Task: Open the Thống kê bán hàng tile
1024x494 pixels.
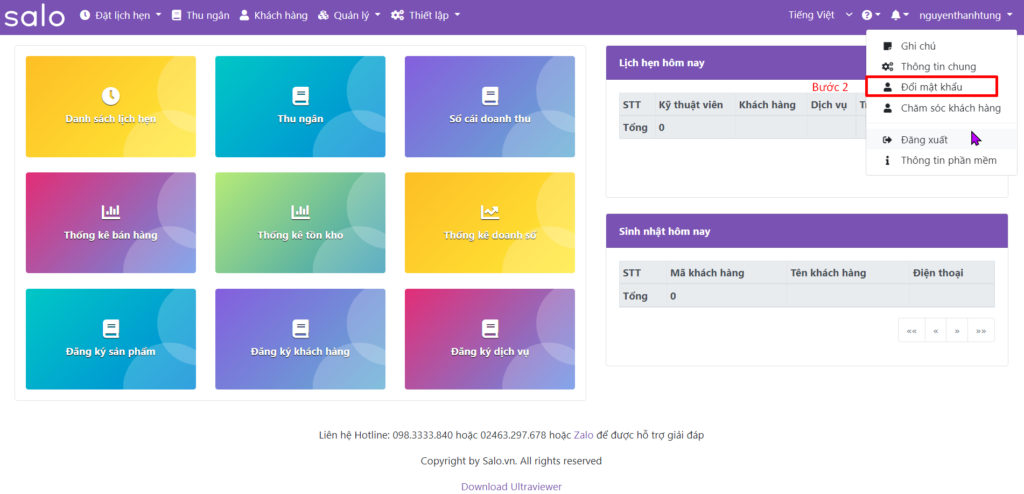Action: [x=110, y=223]
